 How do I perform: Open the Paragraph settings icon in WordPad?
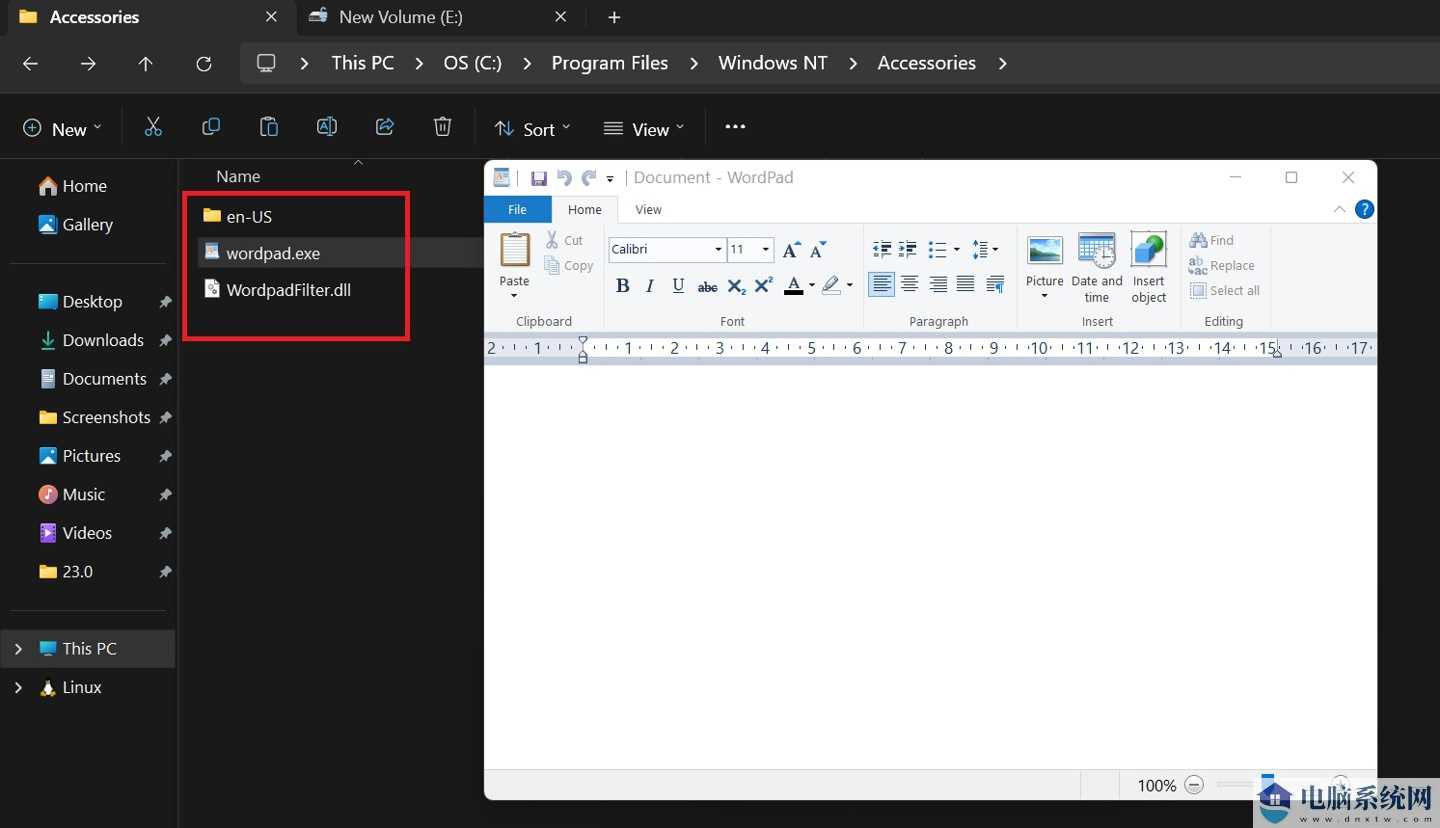995,285
